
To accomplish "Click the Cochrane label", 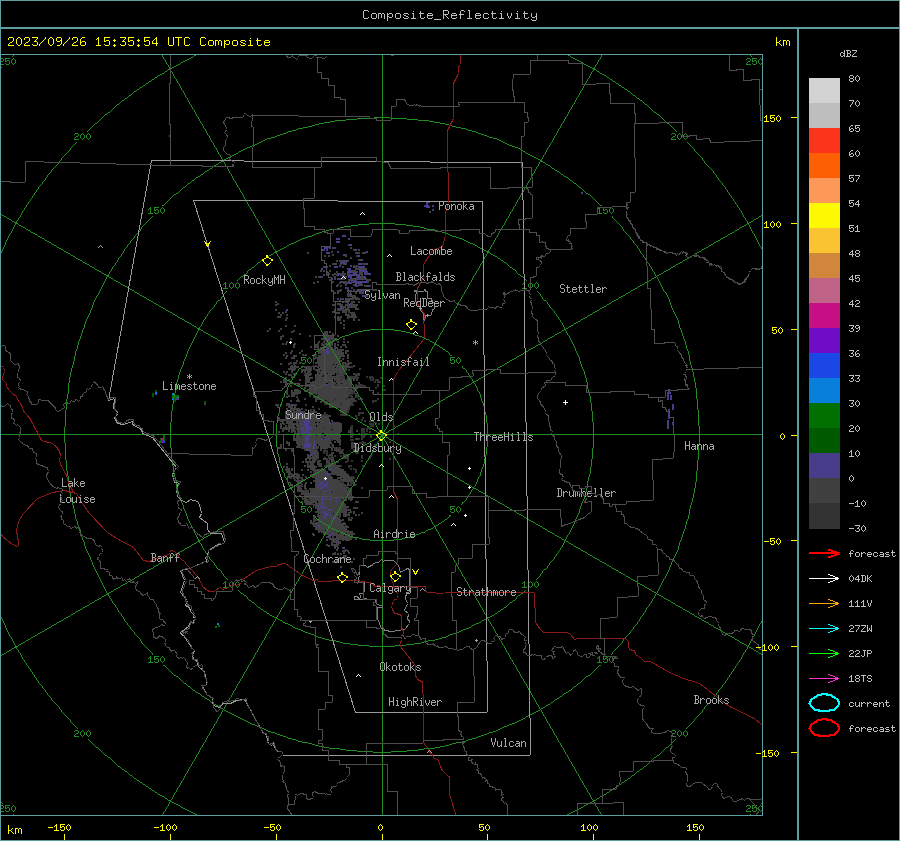I will pos(327,559).
